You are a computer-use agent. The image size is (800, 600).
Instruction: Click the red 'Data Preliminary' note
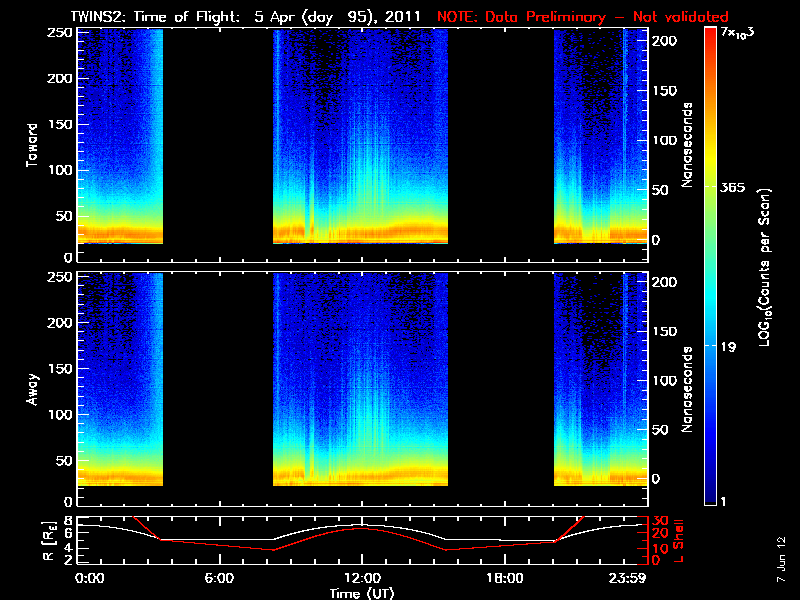[x=582, y=17]
